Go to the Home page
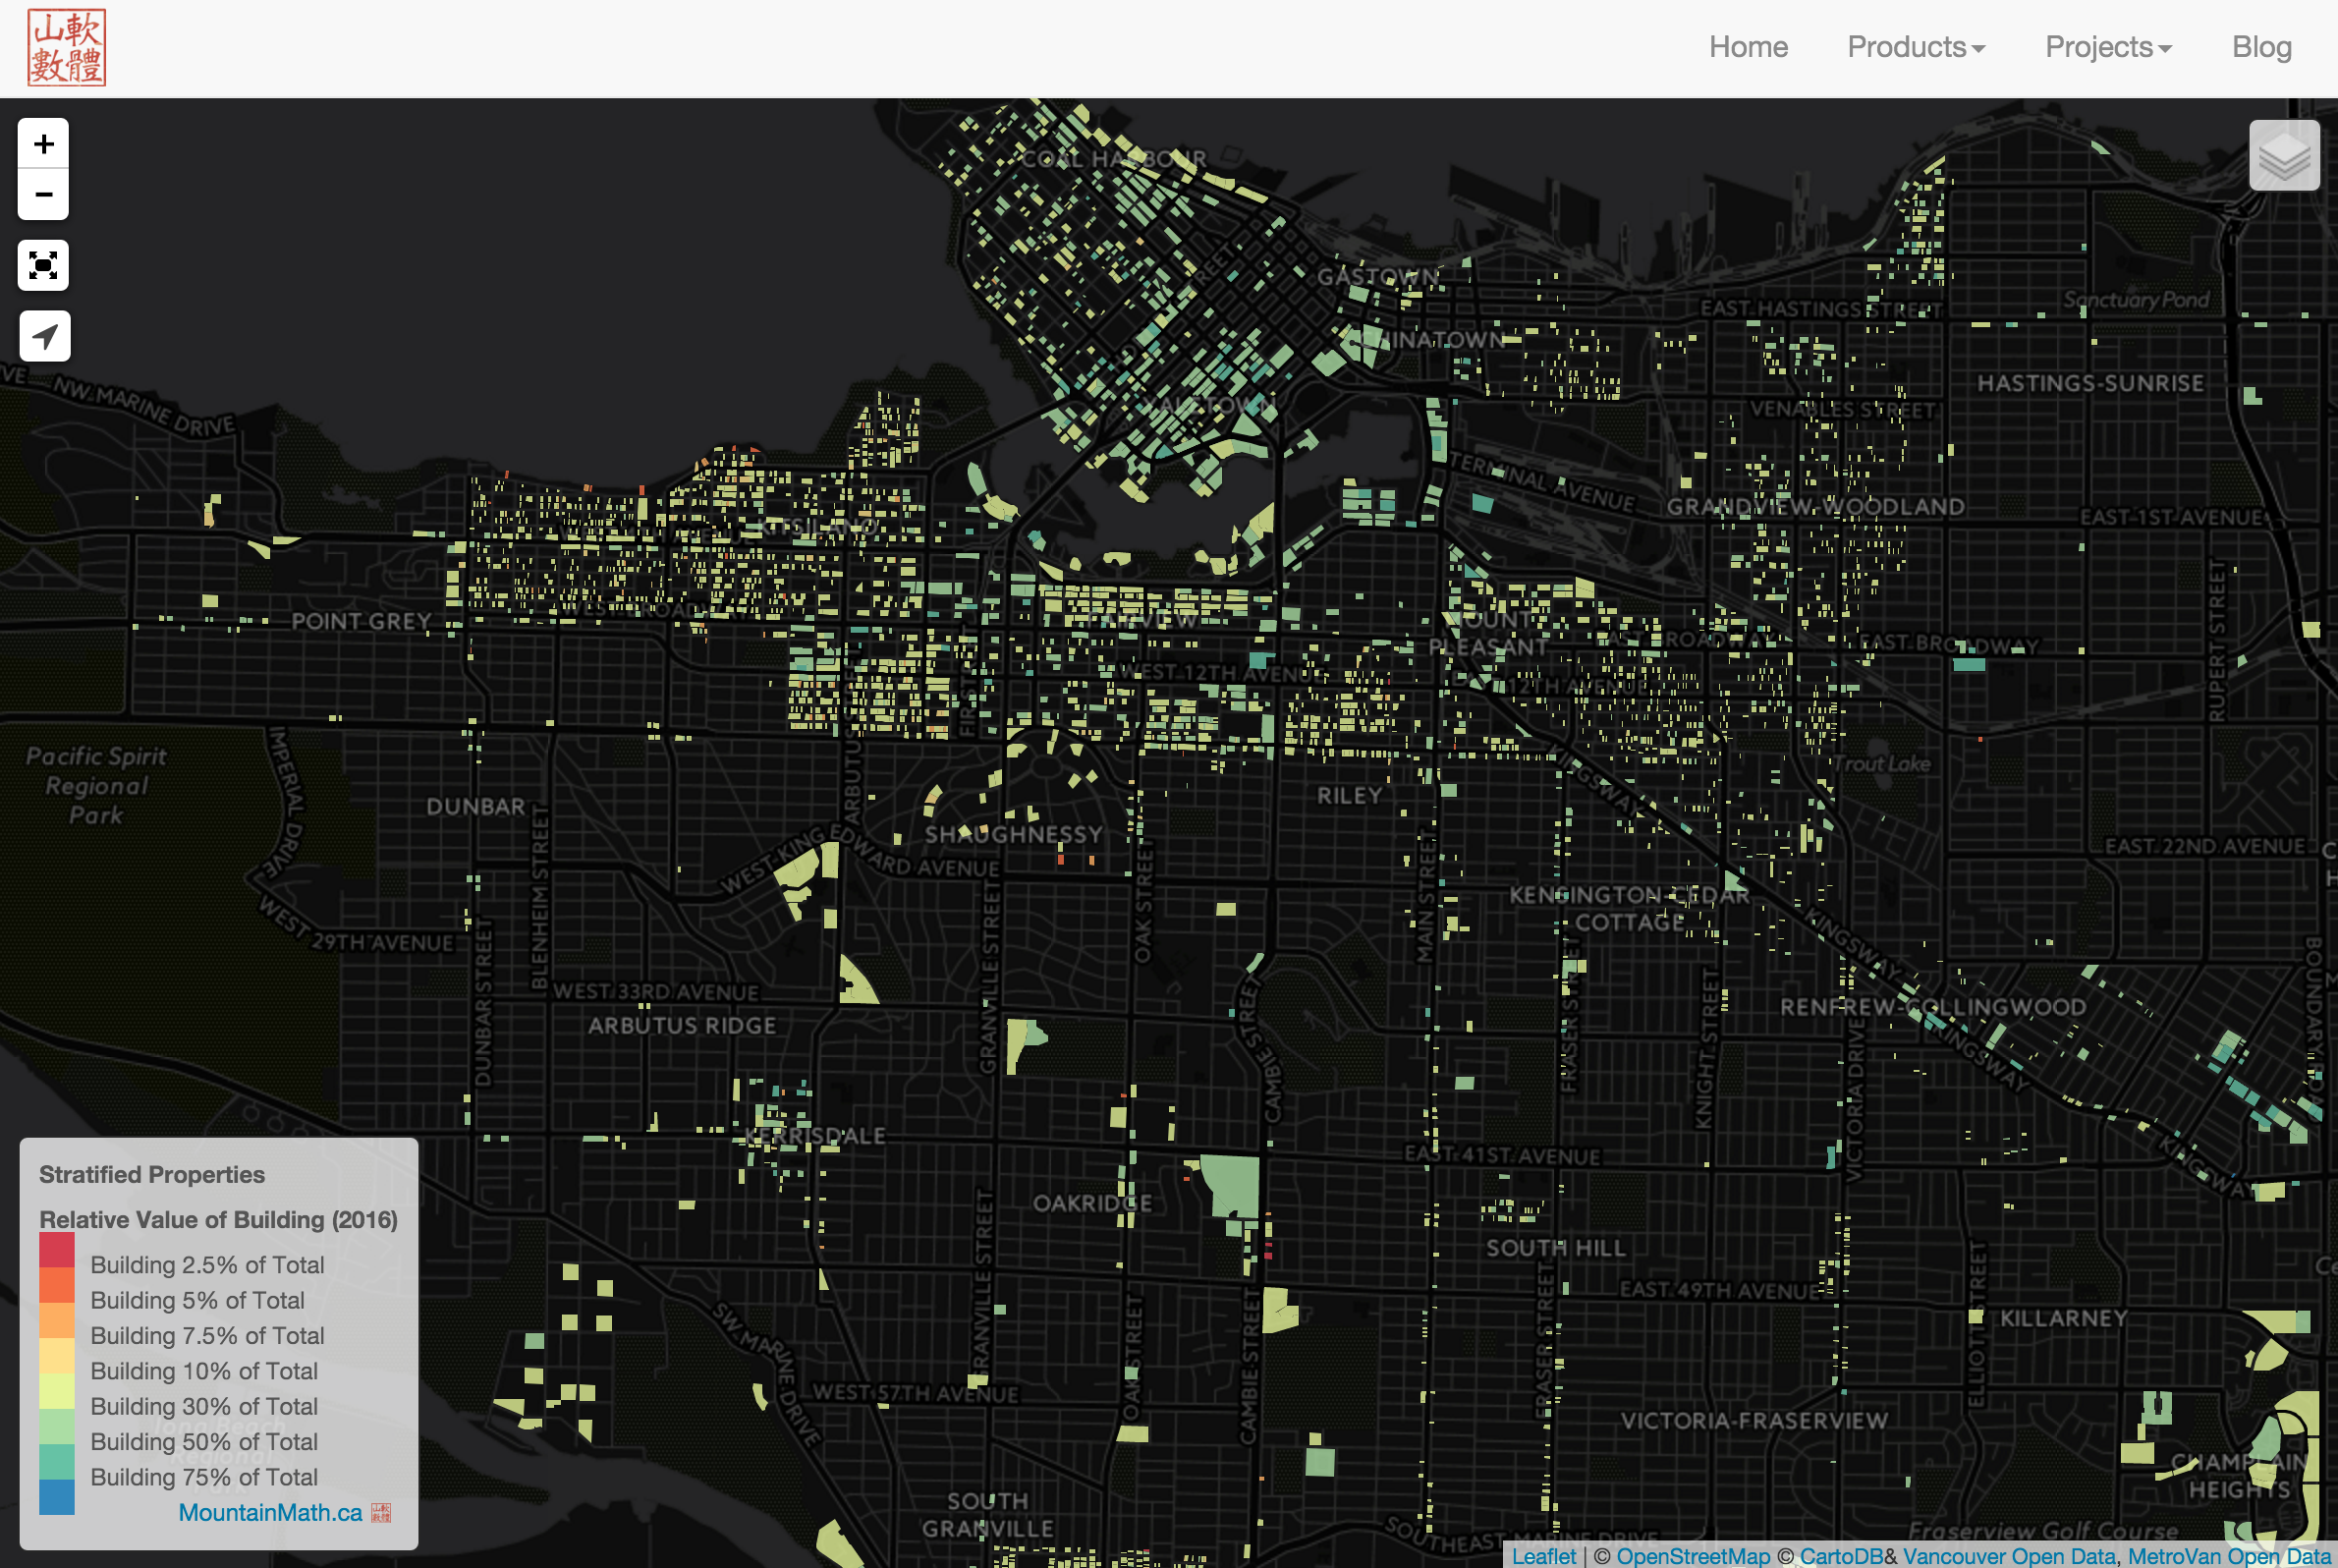Image resolution: width=2338 pixels, height=1568 pixels. [1747, 47]
